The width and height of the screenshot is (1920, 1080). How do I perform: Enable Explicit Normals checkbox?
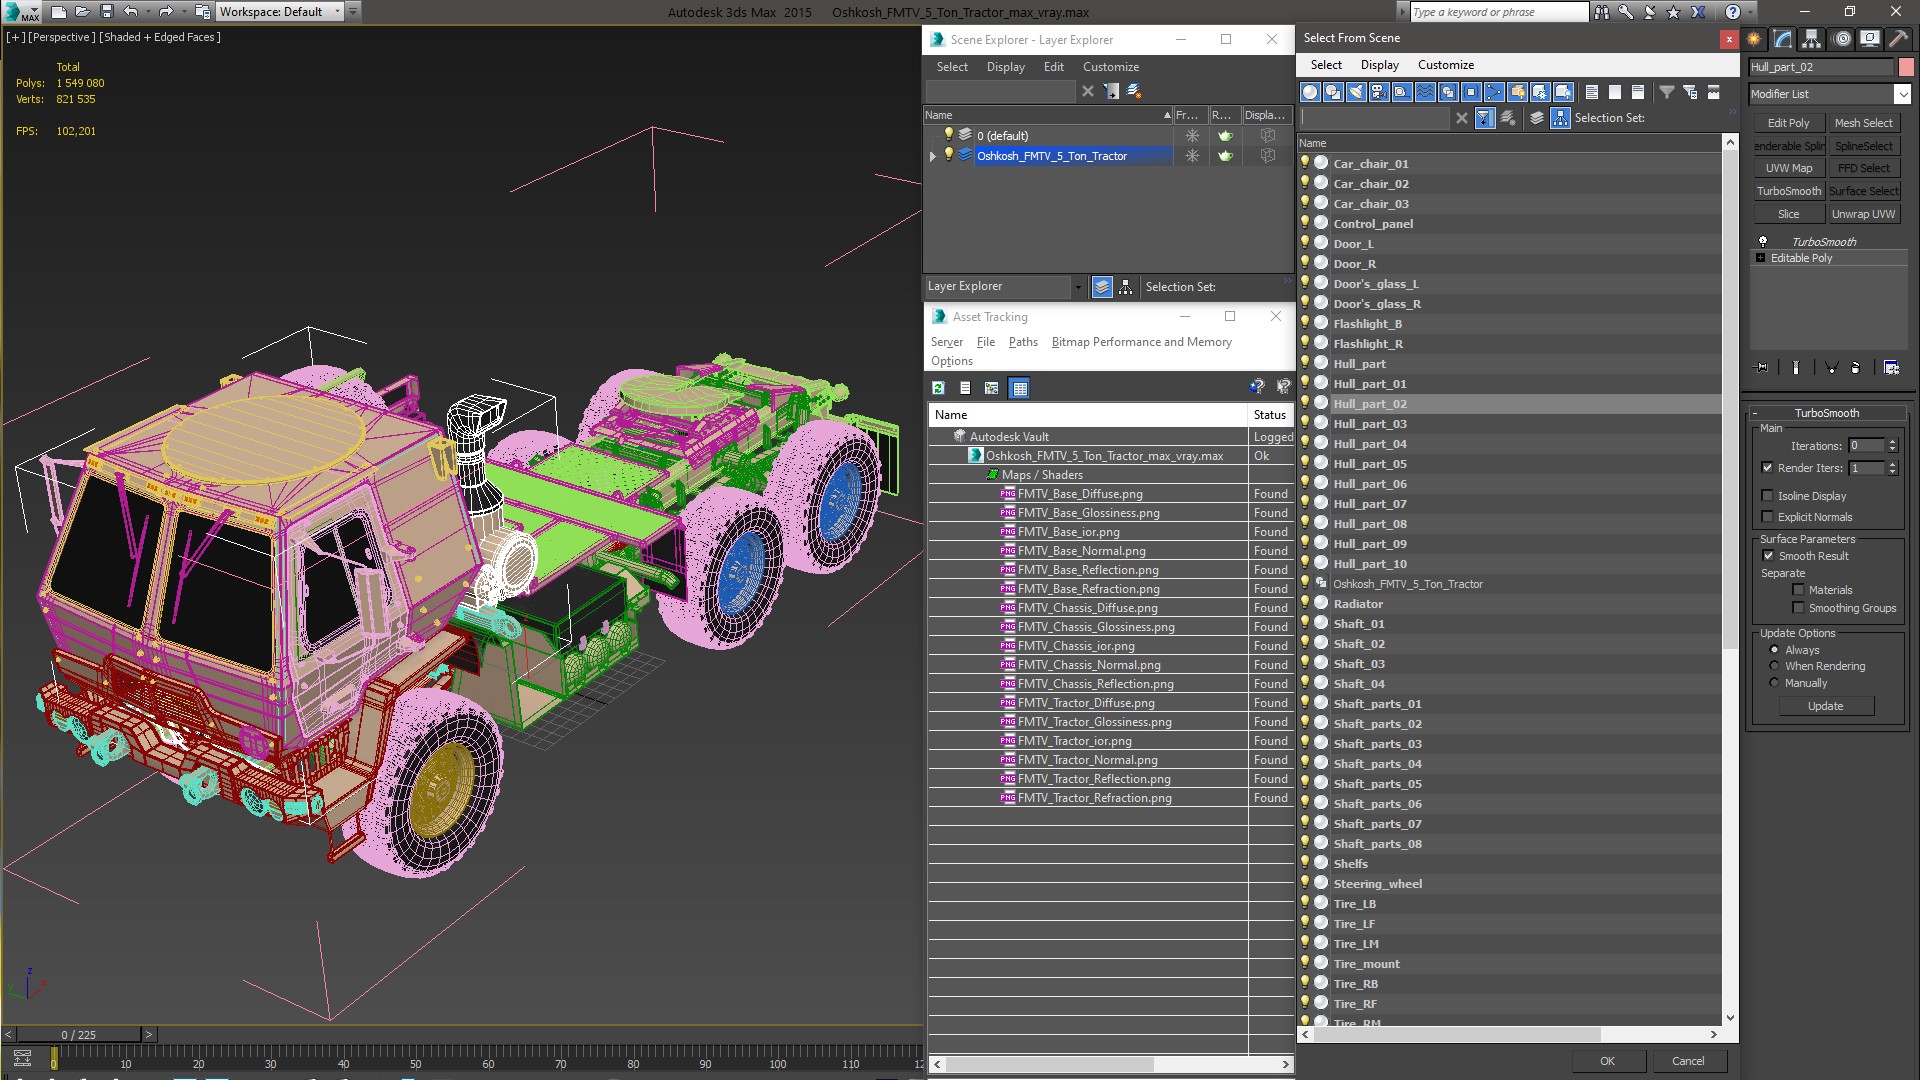point(1768,517)
